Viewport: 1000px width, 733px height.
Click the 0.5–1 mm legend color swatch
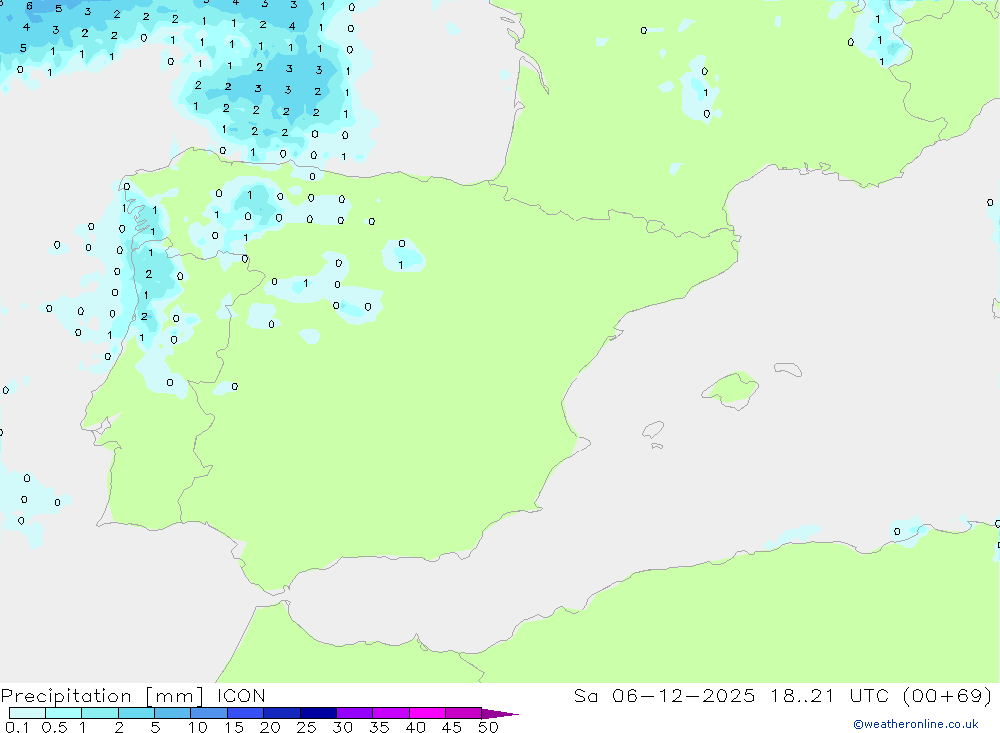(x=64, y=713)
